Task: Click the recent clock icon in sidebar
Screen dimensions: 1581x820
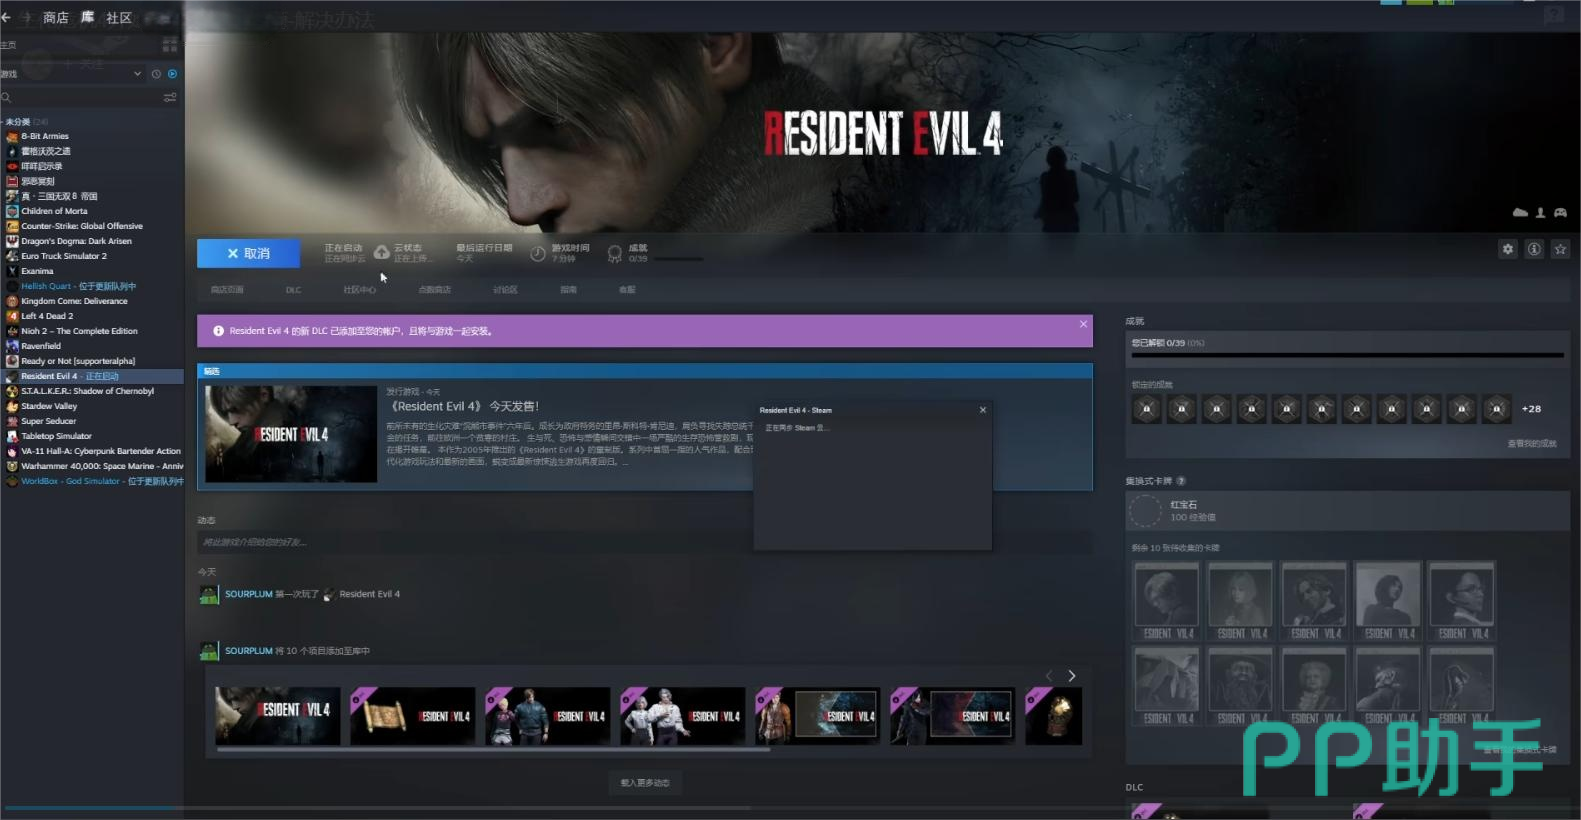Action: click(x=156, y=74)
